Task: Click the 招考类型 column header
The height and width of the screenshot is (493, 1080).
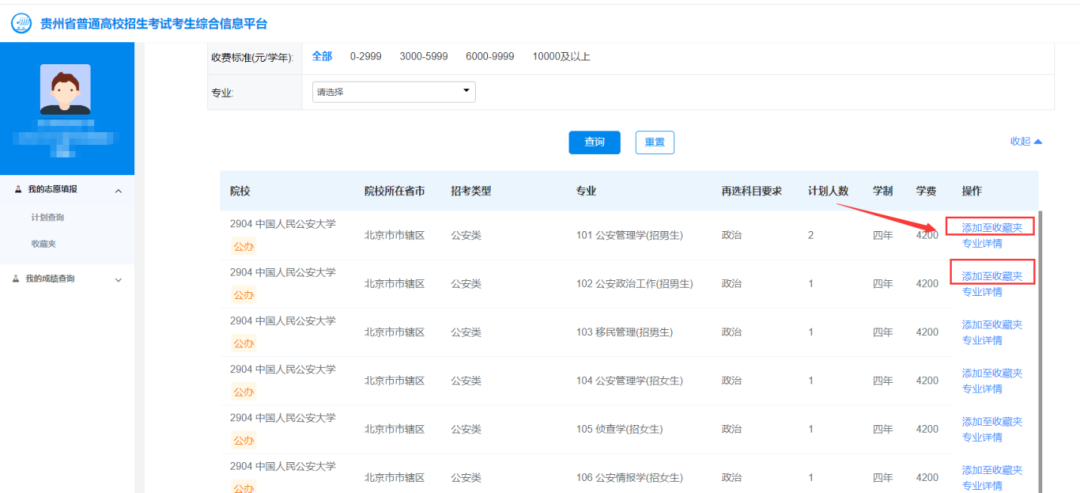Action: click(471, 191)
